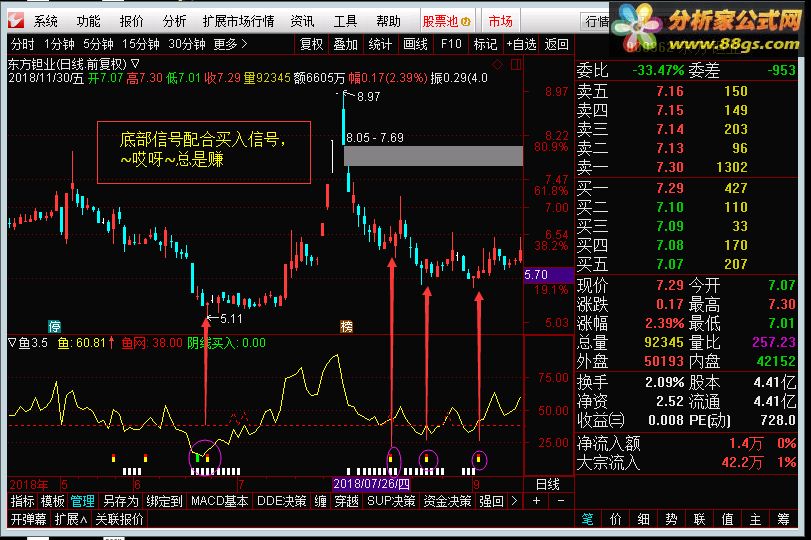Click the 日线 period label
This screenshot has width=811, height=540.
pyautogui.click(x=548, y=485)
